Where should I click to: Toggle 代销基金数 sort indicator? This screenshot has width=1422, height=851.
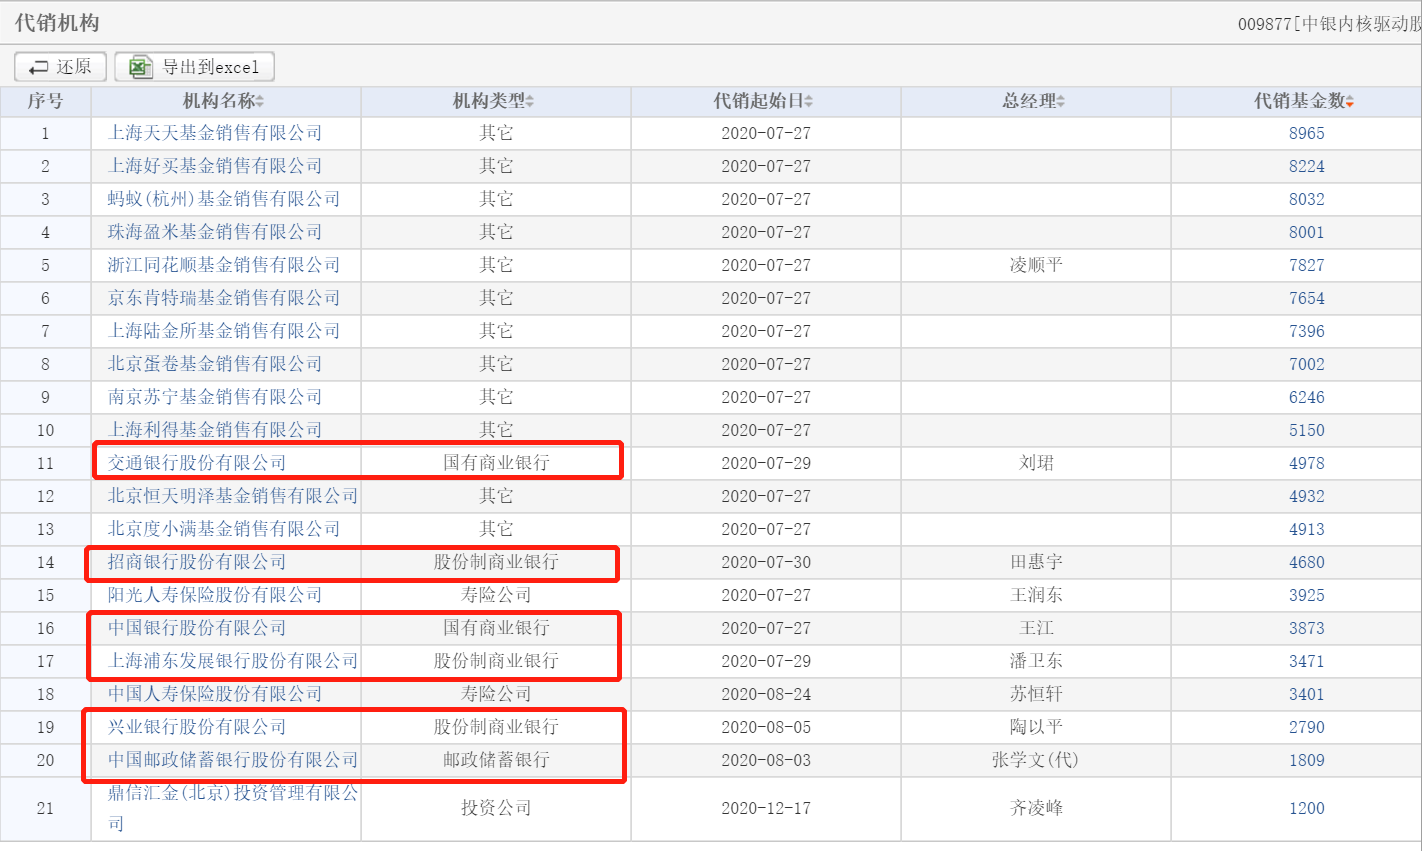tap(1350, 101)
